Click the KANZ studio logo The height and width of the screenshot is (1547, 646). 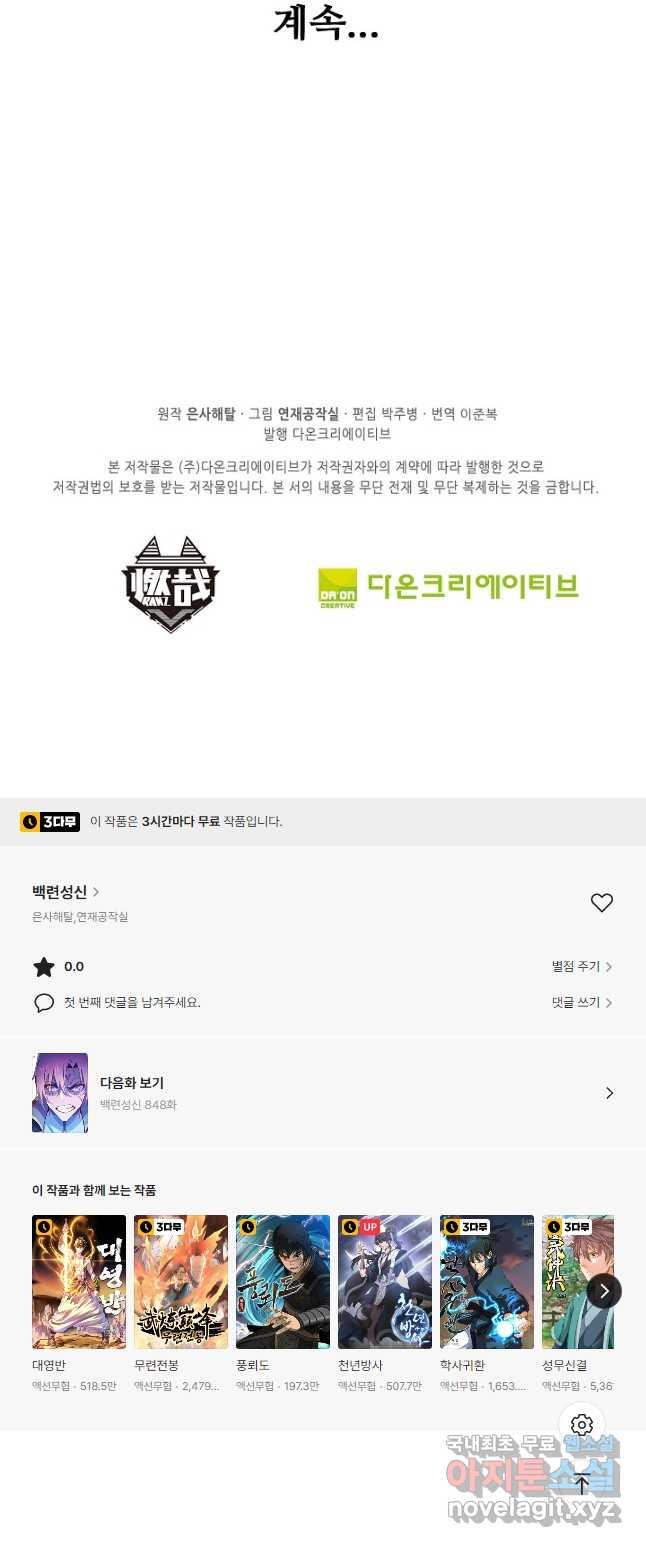tap(170, 584)
